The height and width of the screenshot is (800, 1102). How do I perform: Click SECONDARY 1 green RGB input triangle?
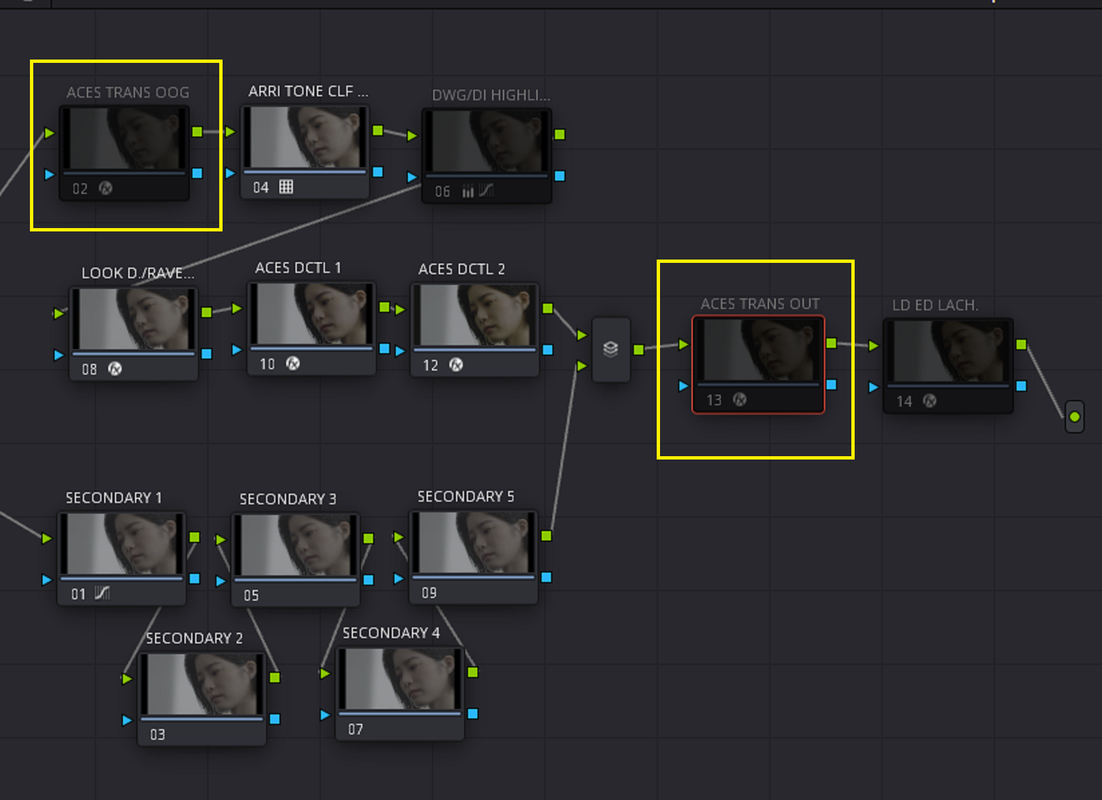[x=47, y=538]
